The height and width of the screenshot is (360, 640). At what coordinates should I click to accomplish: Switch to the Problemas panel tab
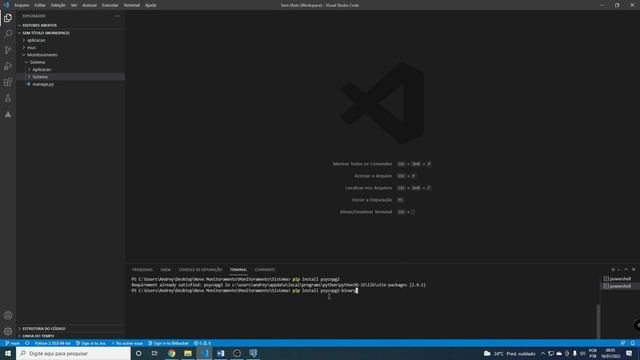click(x=142, y=270)
